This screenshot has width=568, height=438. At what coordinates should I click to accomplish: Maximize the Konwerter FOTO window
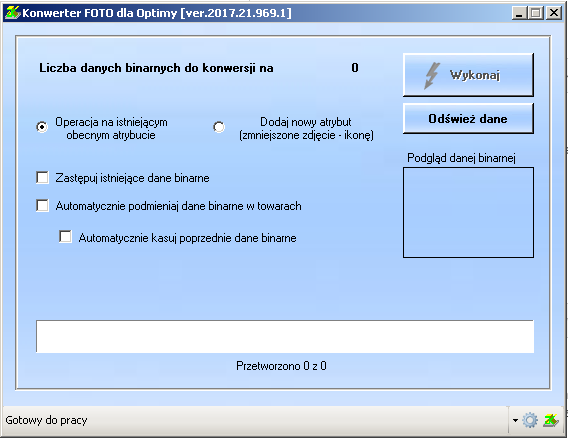click(536, 13)
